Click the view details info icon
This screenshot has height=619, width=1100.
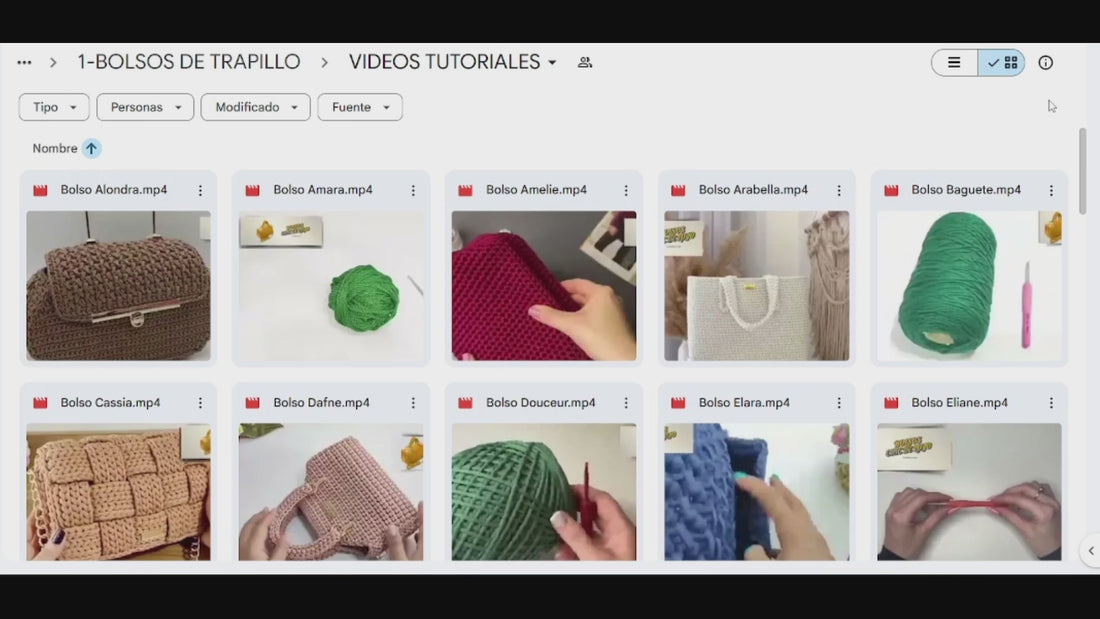(1045, 63)
